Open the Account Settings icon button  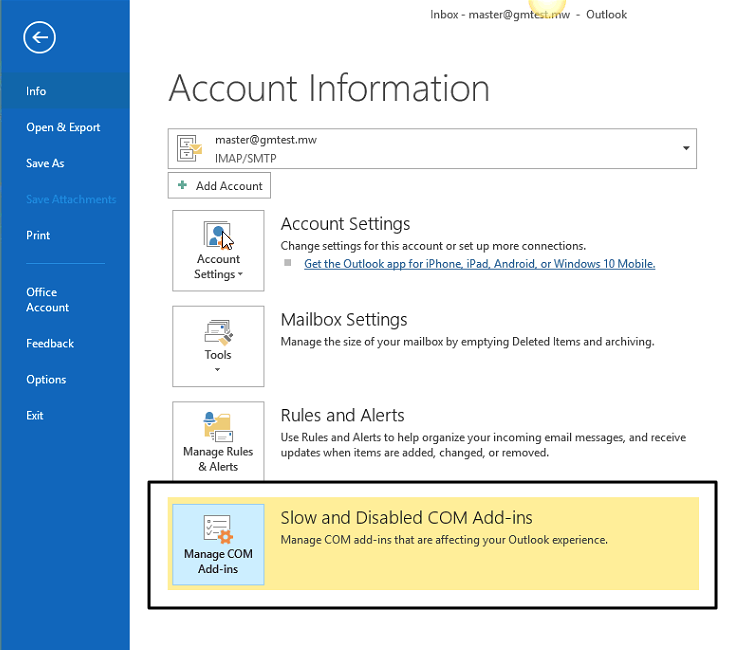[x=218, y=250]
